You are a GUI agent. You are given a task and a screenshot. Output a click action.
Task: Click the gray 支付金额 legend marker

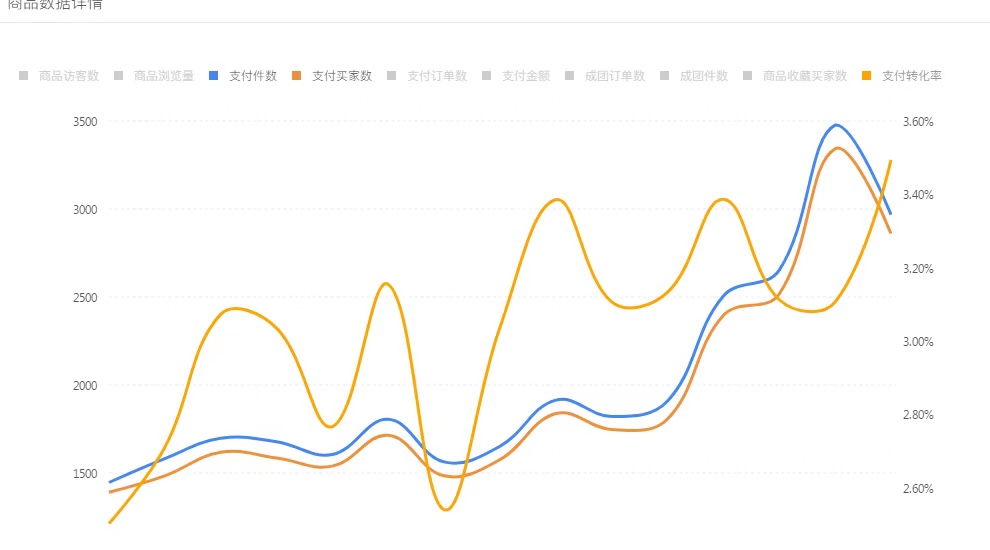tap(486, 76)
